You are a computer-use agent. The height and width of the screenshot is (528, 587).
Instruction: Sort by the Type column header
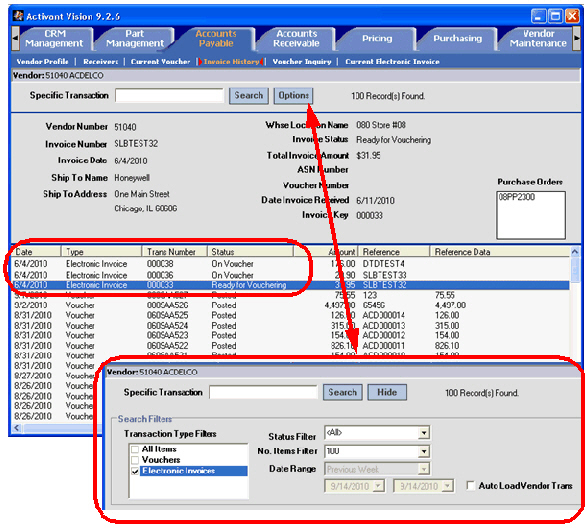point(102,252)
